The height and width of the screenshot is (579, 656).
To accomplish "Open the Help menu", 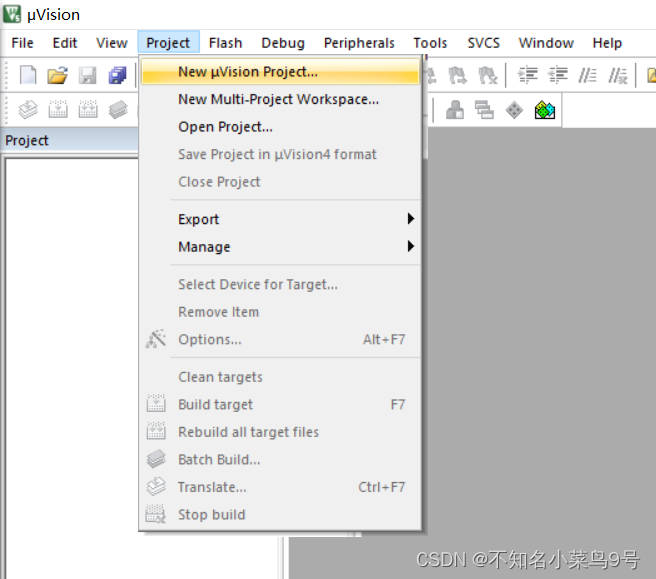I will point(607,43).
